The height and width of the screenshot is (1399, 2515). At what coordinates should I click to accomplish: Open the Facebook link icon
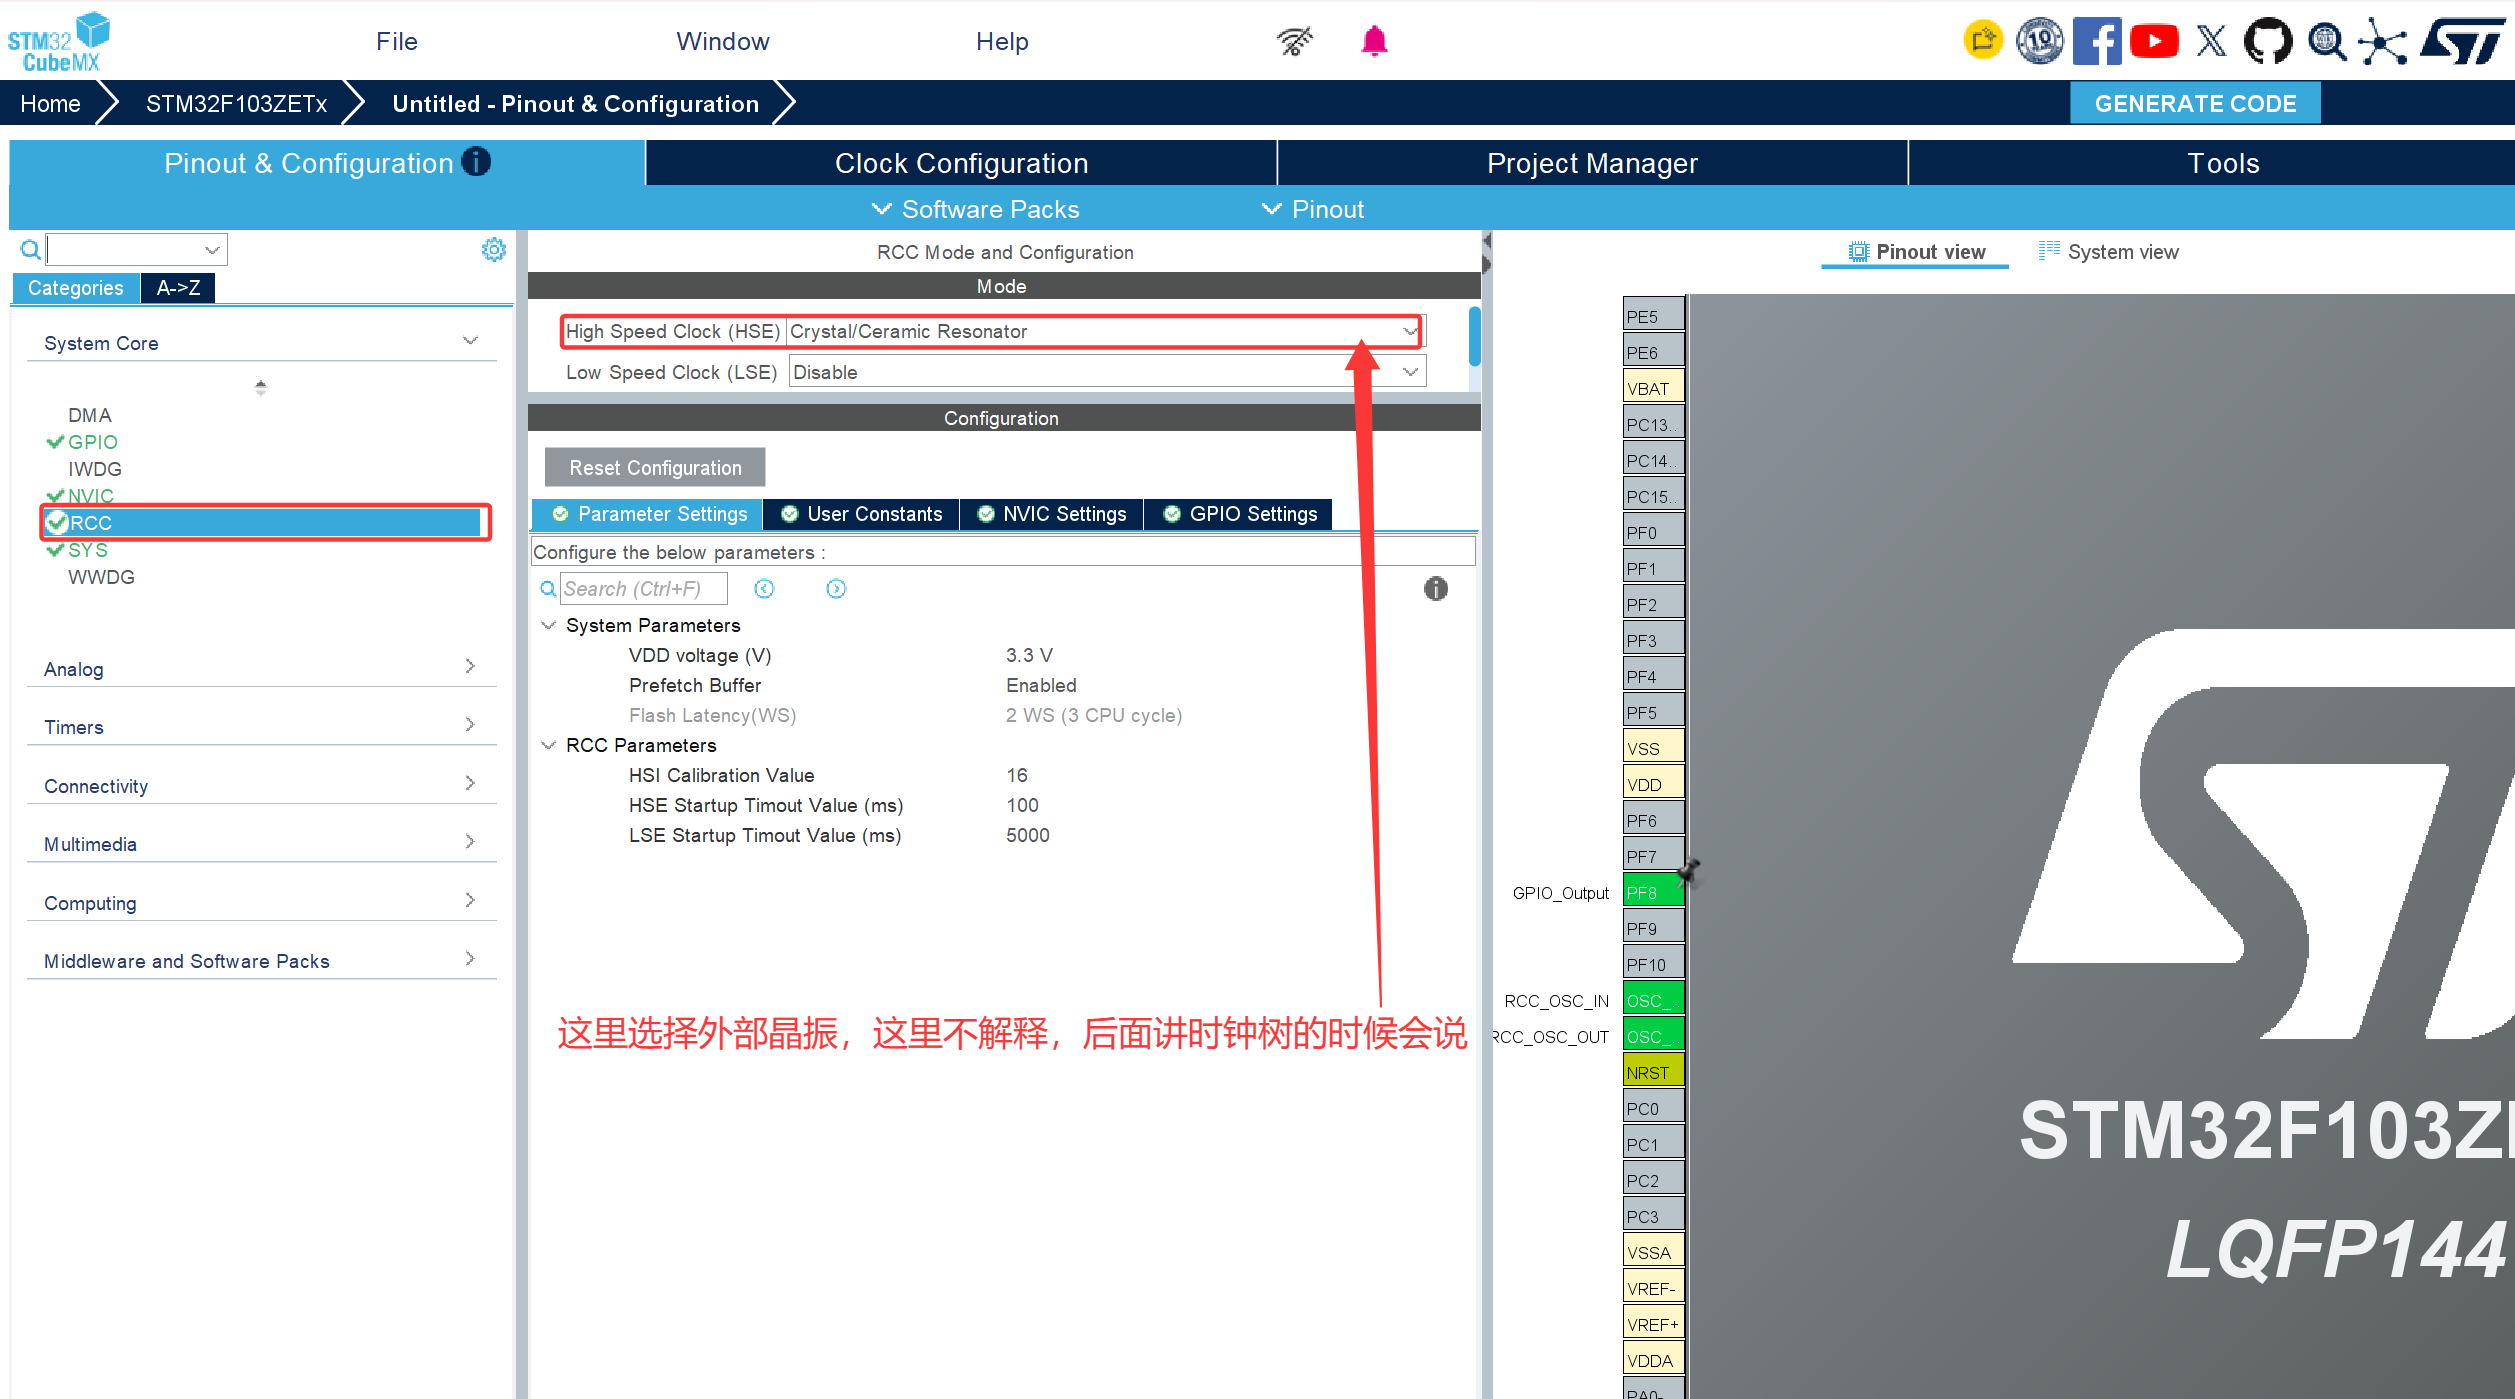(x=2097, y=41)
